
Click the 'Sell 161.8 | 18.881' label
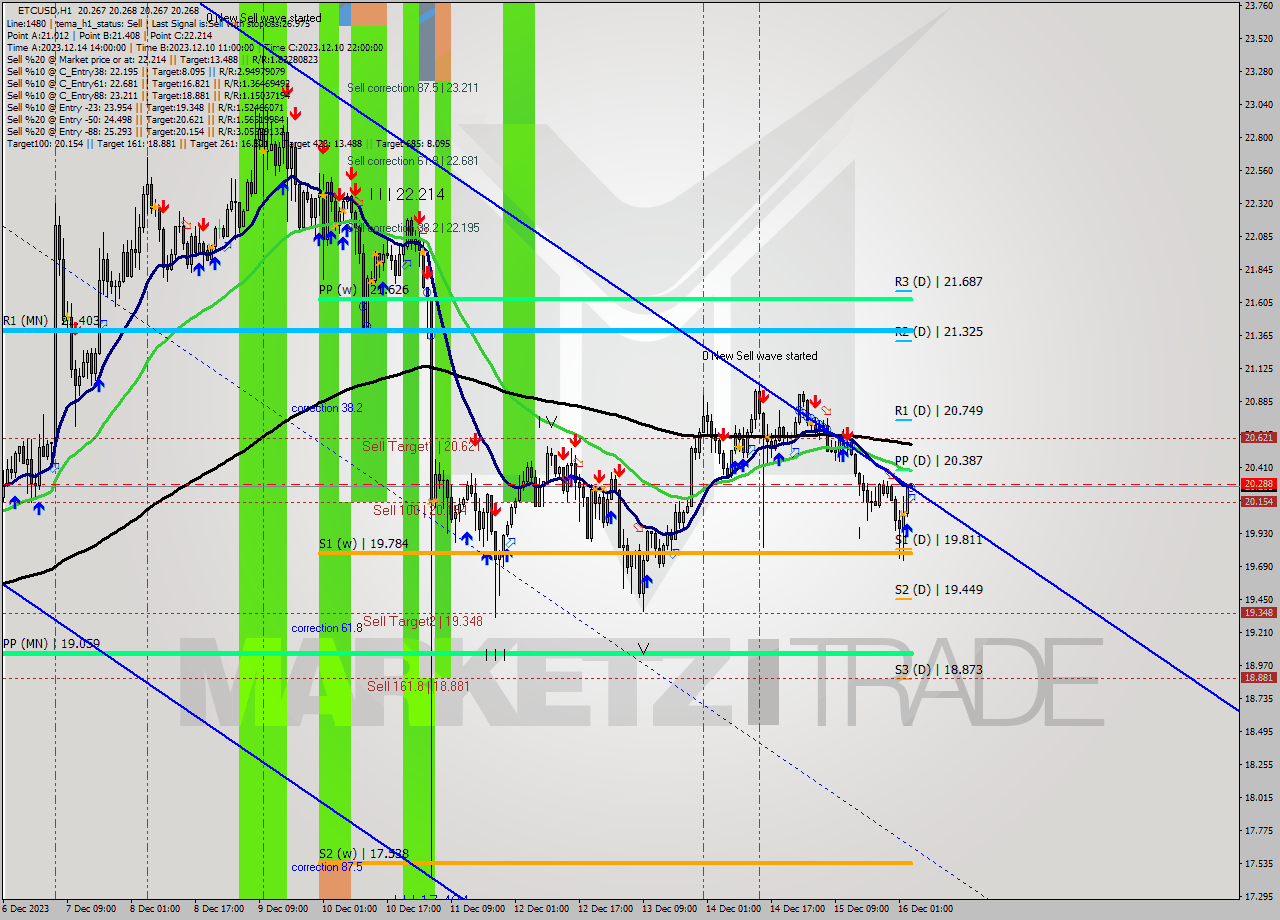[x=418, y=686]
